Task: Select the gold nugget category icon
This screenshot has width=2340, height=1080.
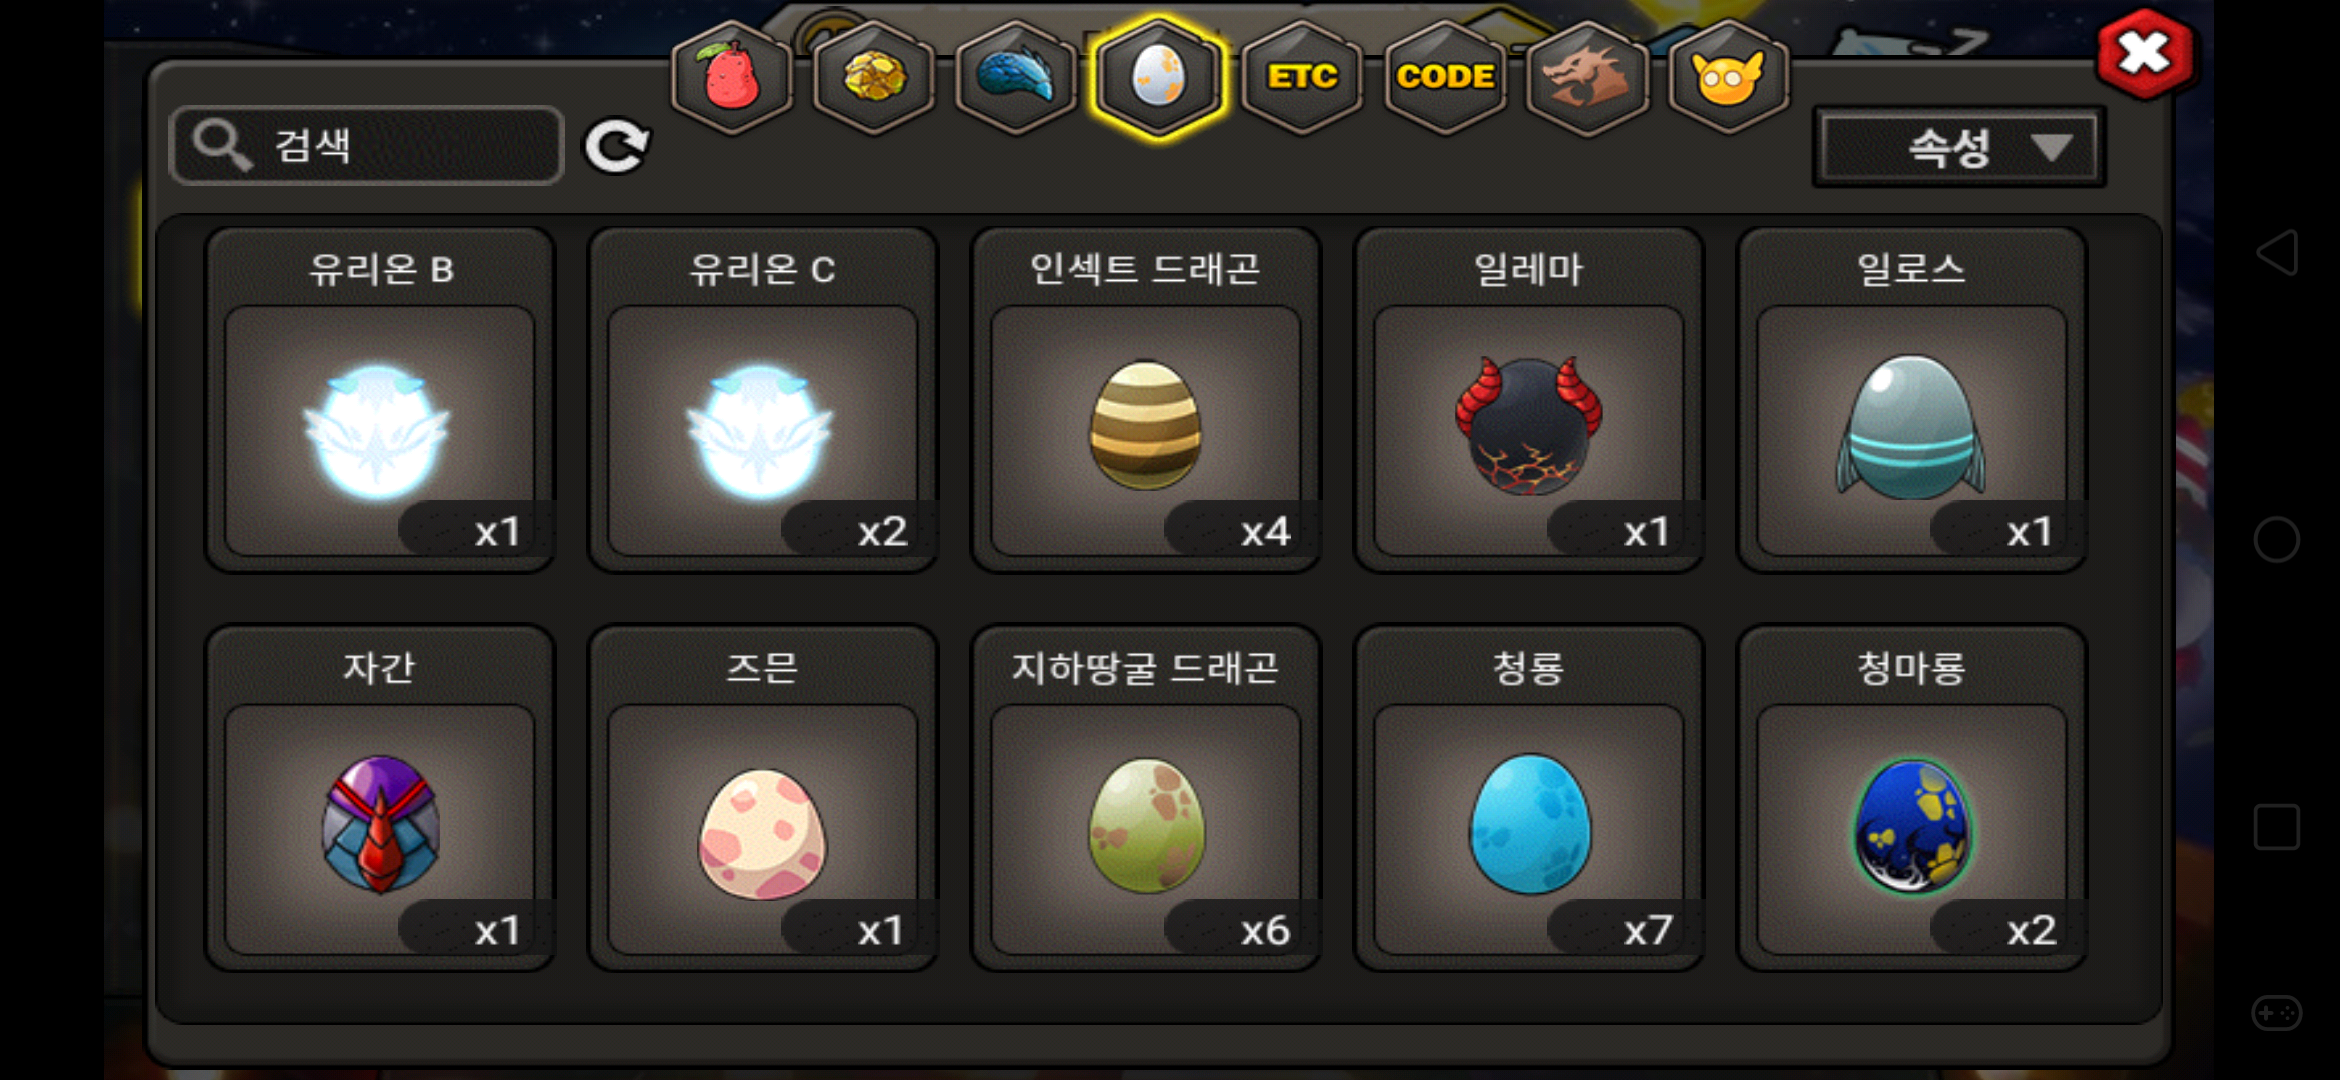Action: pyautogui.click(x=874, y=77)
